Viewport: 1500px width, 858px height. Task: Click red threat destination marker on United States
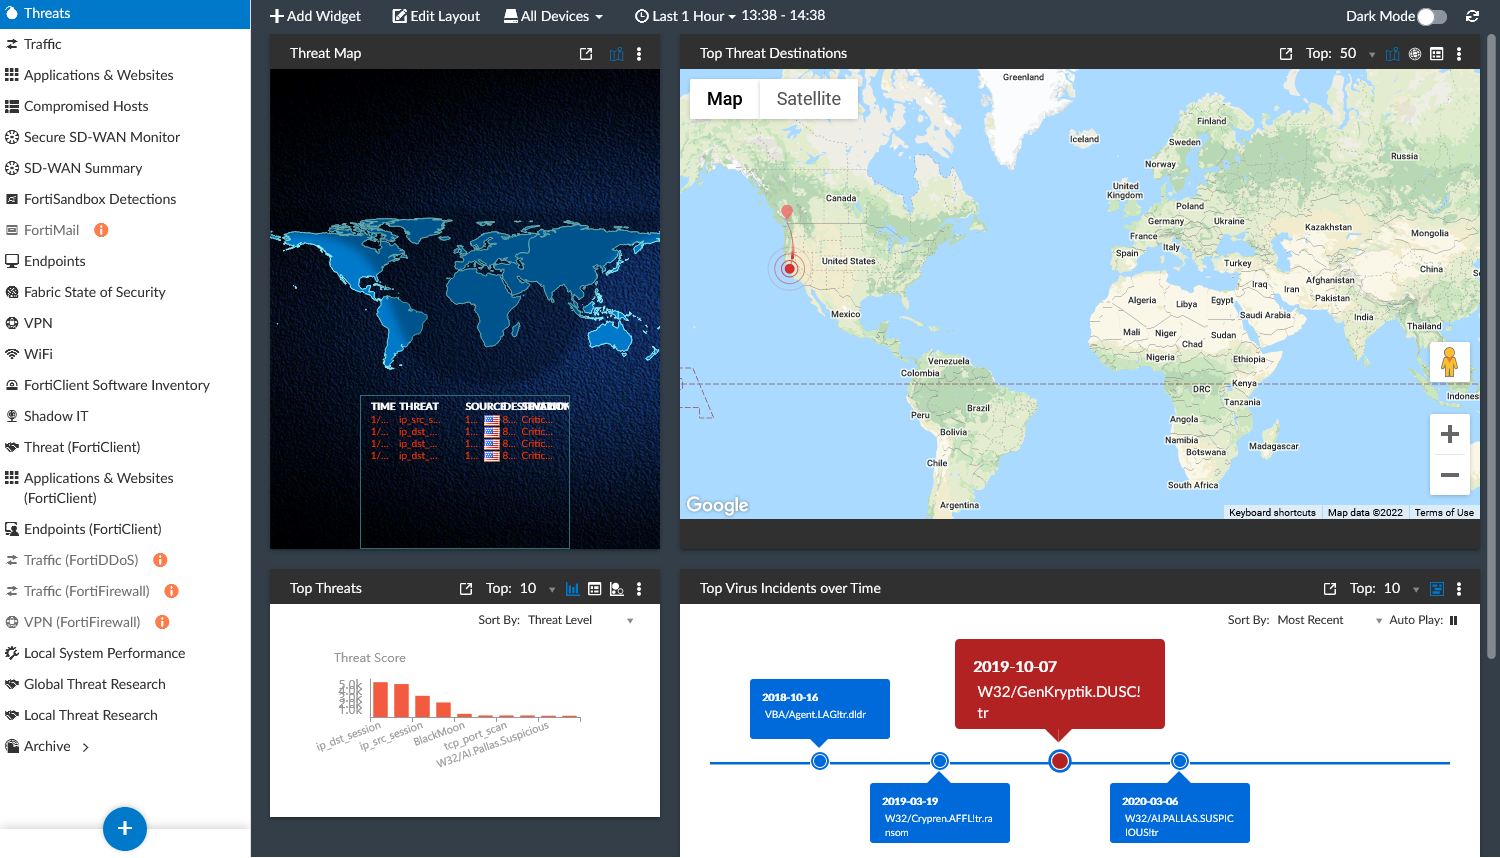click(x=790, y=268)
